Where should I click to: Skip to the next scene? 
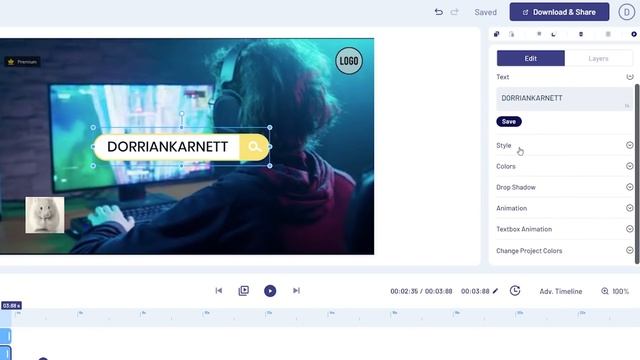coord(296,291)
